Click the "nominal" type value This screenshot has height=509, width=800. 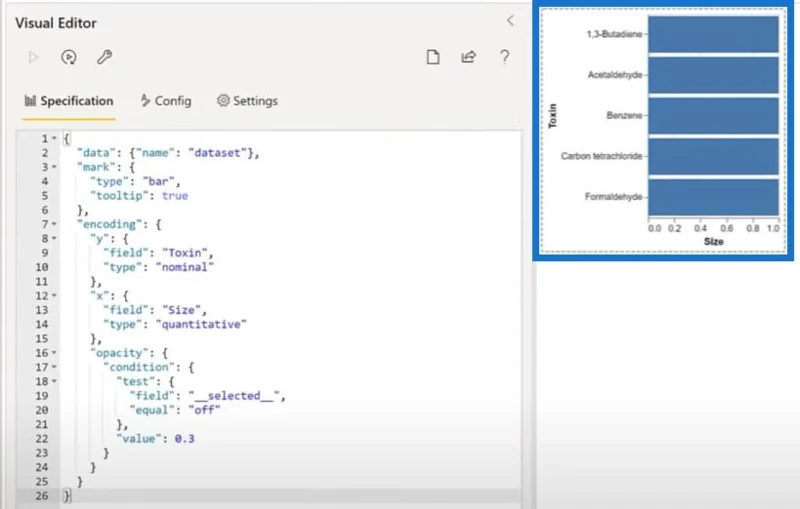[x=185, y=267]
